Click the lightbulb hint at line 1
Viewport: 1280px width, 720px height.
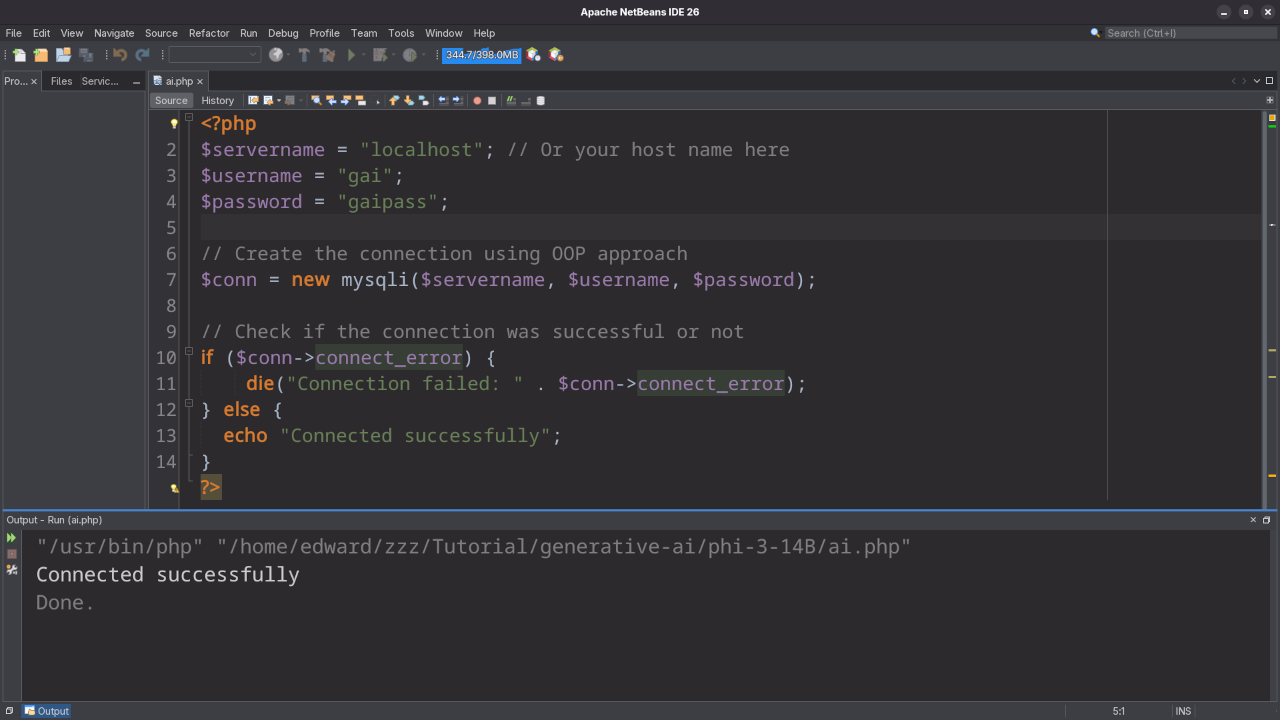[x=174, y=124]
